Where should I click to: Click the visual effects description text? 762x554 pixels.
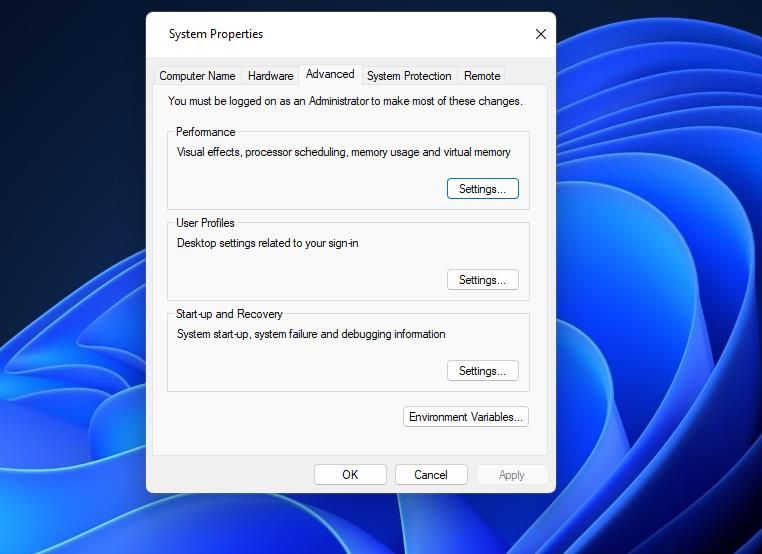point(344,152)
